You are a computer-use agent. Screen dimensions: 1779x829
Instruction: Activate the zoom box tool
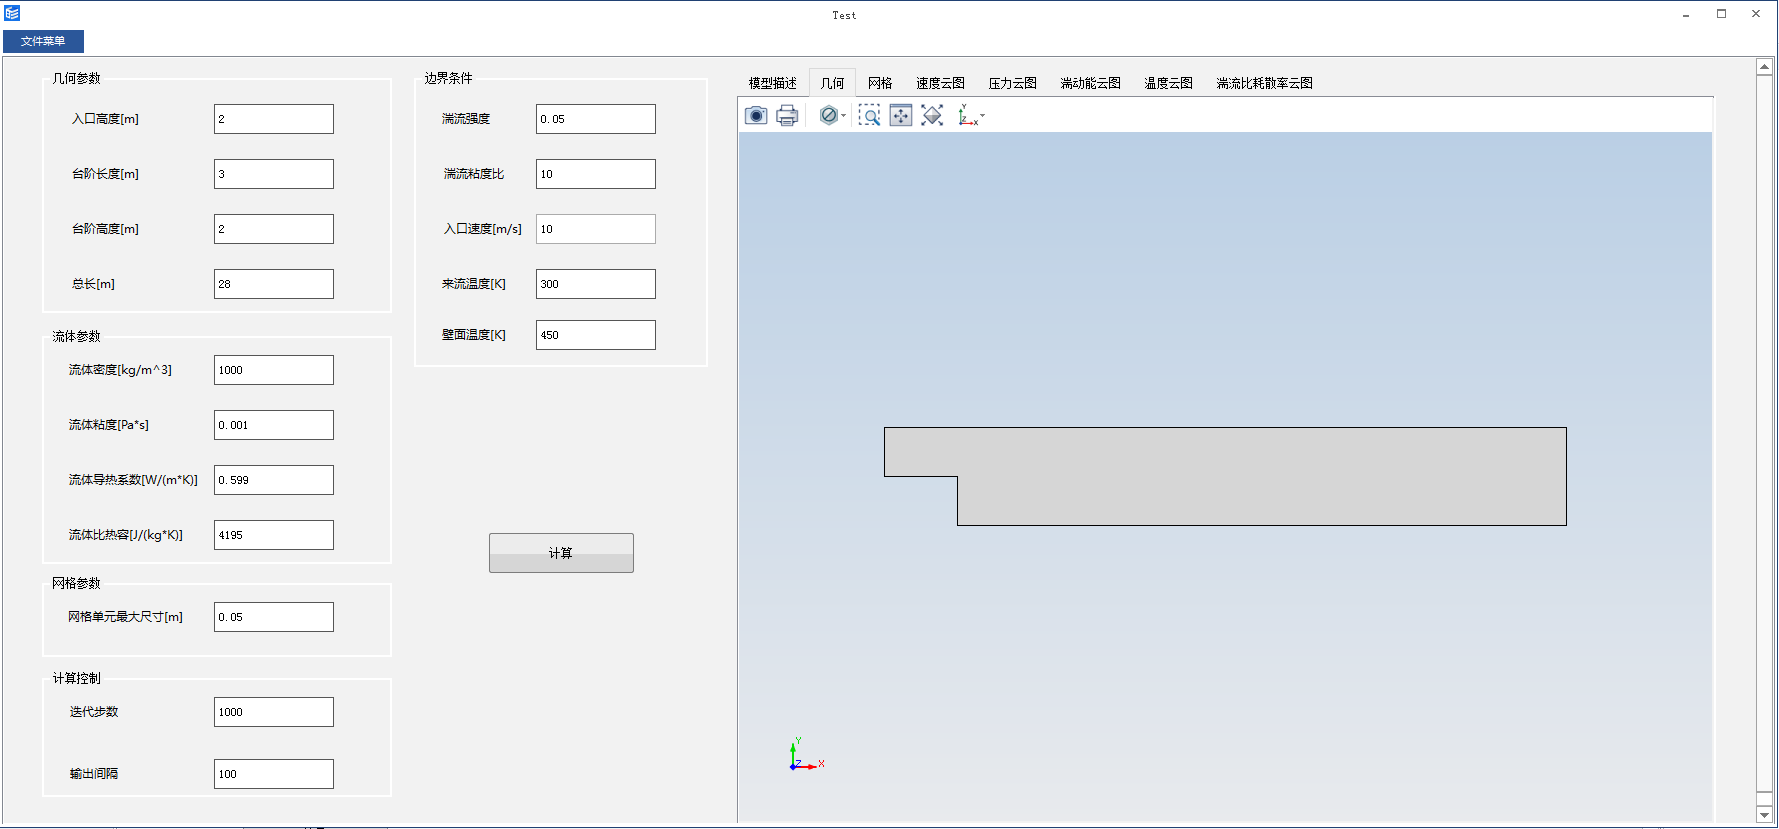[870, 116]
